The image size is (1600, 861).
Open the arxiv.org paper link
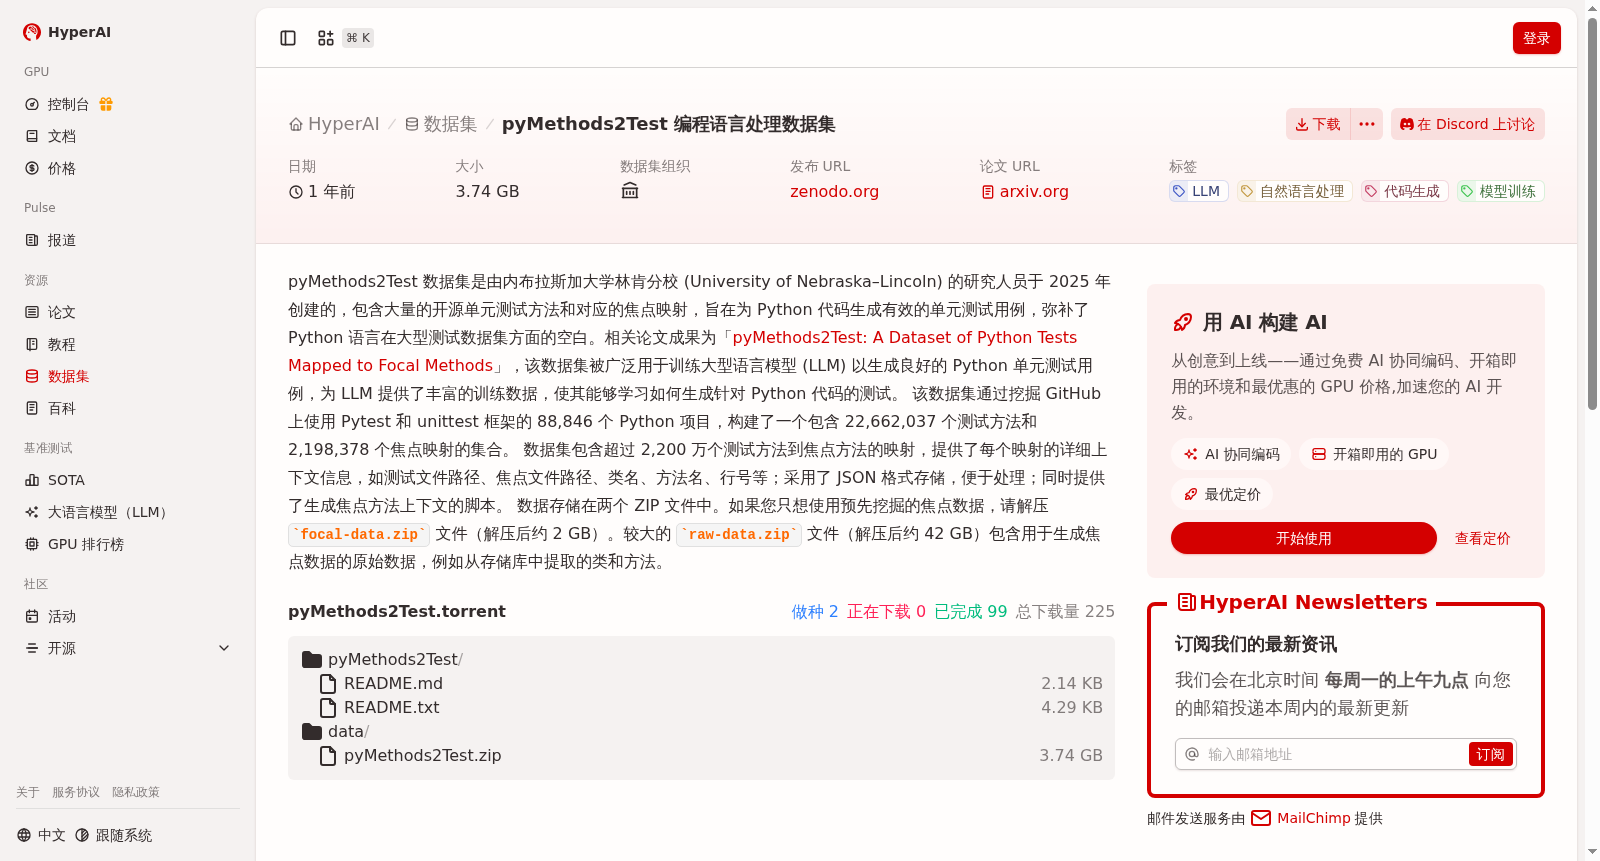1025,191
